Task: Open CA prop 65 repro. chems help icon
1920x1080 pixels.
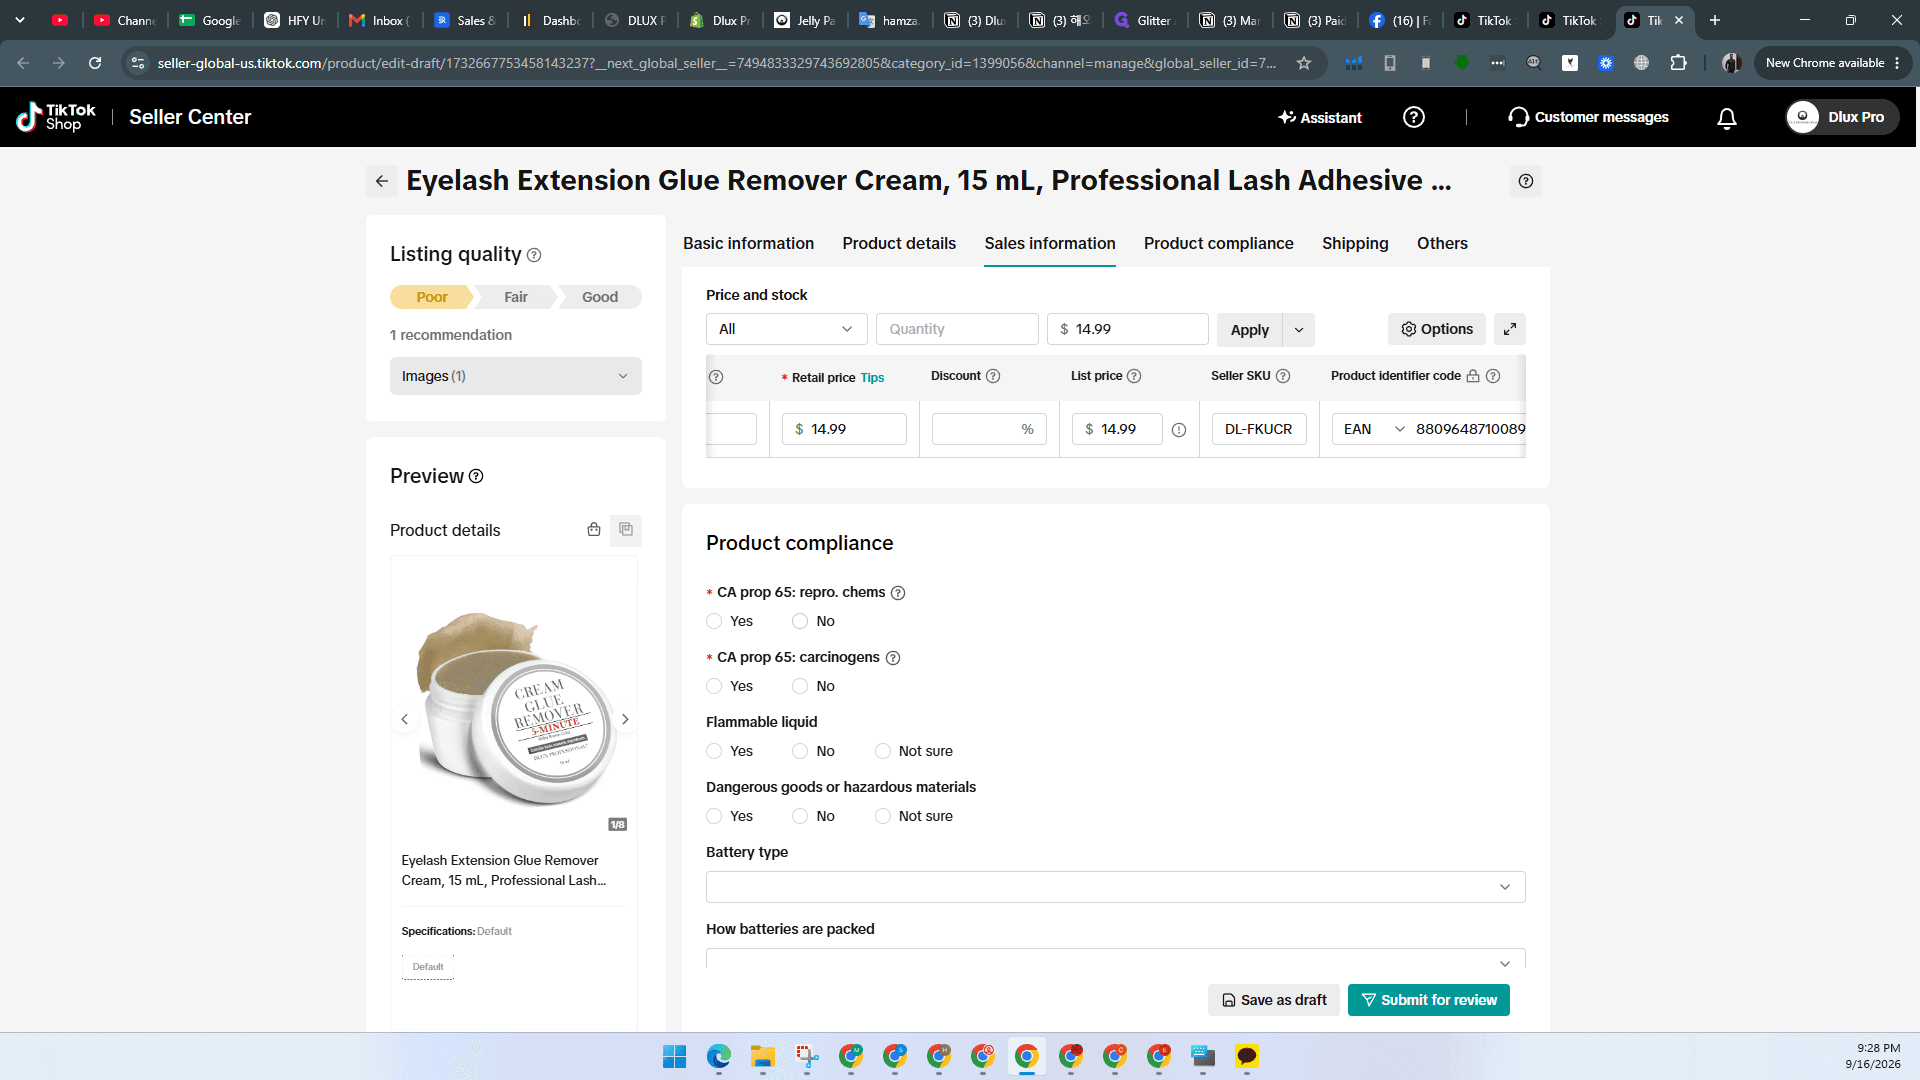Action: (898, 593)
